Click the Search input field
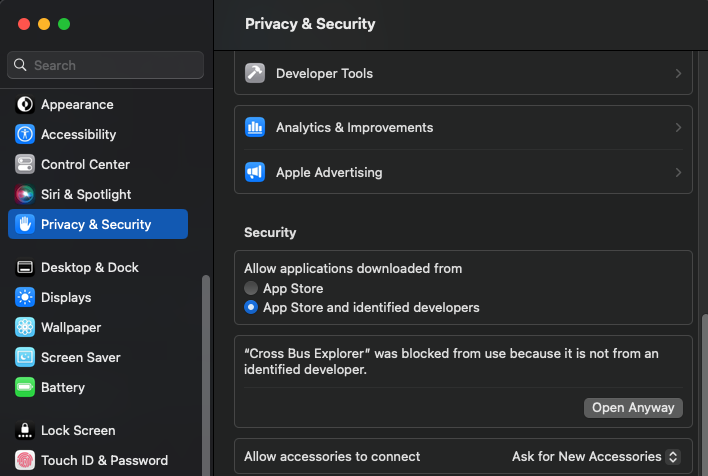The height and width of the screenshot is (476, 708). click(105, 65)
